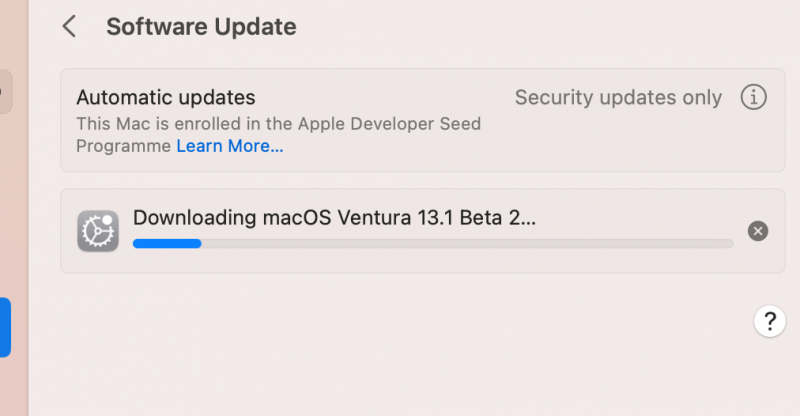This screenshot has height=416, width=800.
Task: Click the Apple Developer Seed Programme description
Action: (x=278, y=125)
